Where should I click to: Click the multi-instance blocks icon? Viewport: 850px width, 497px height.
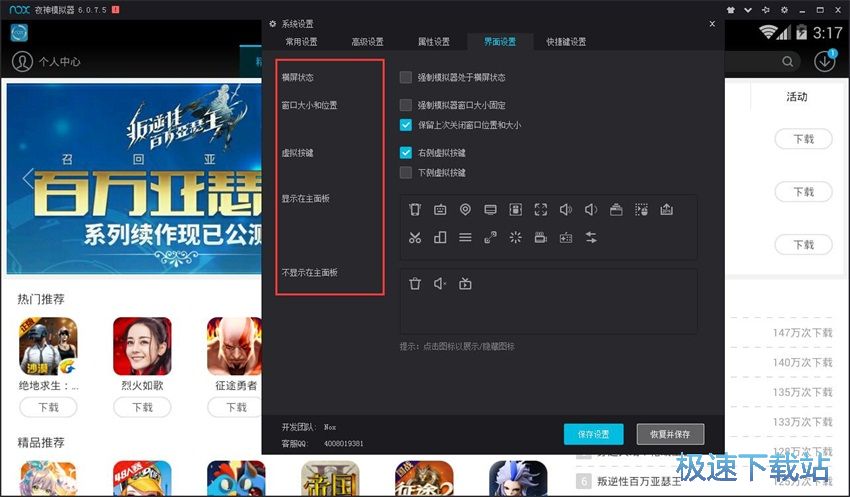coord(440,237)
